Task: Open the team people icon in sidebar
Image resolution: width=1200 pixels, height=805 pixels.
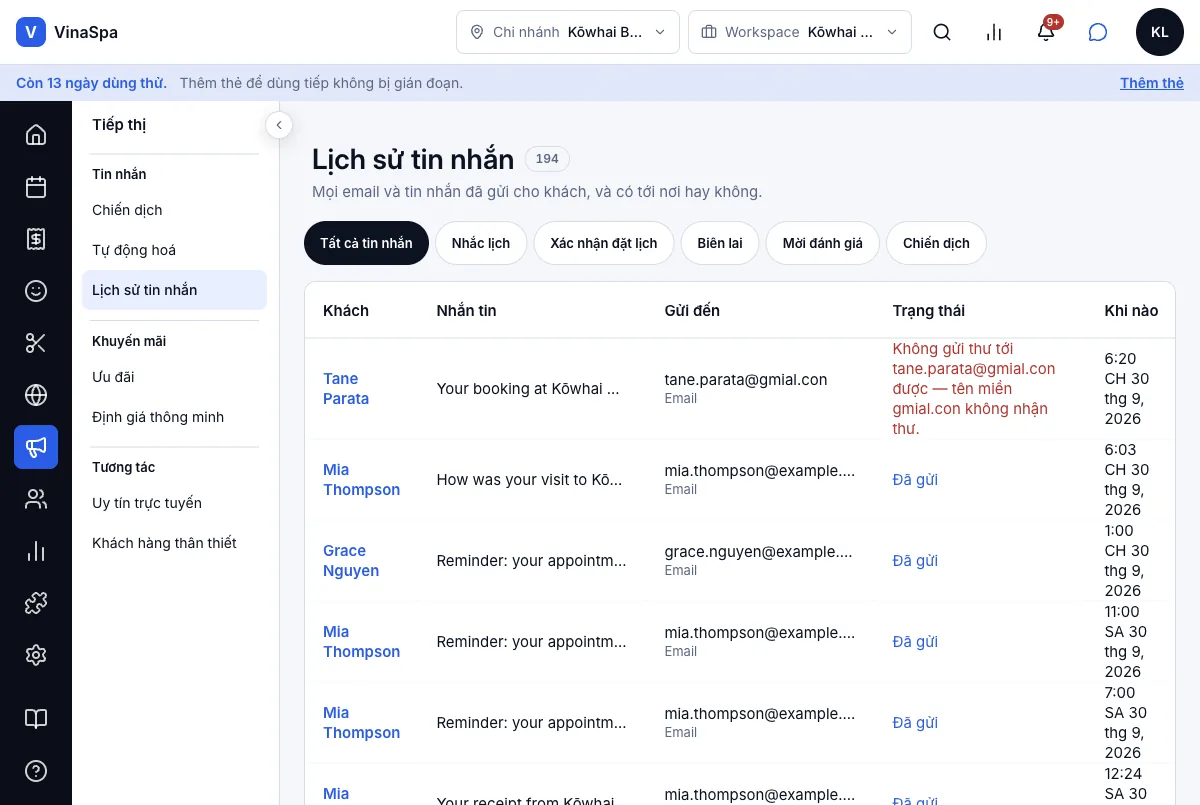Action: tap(36, 499)
